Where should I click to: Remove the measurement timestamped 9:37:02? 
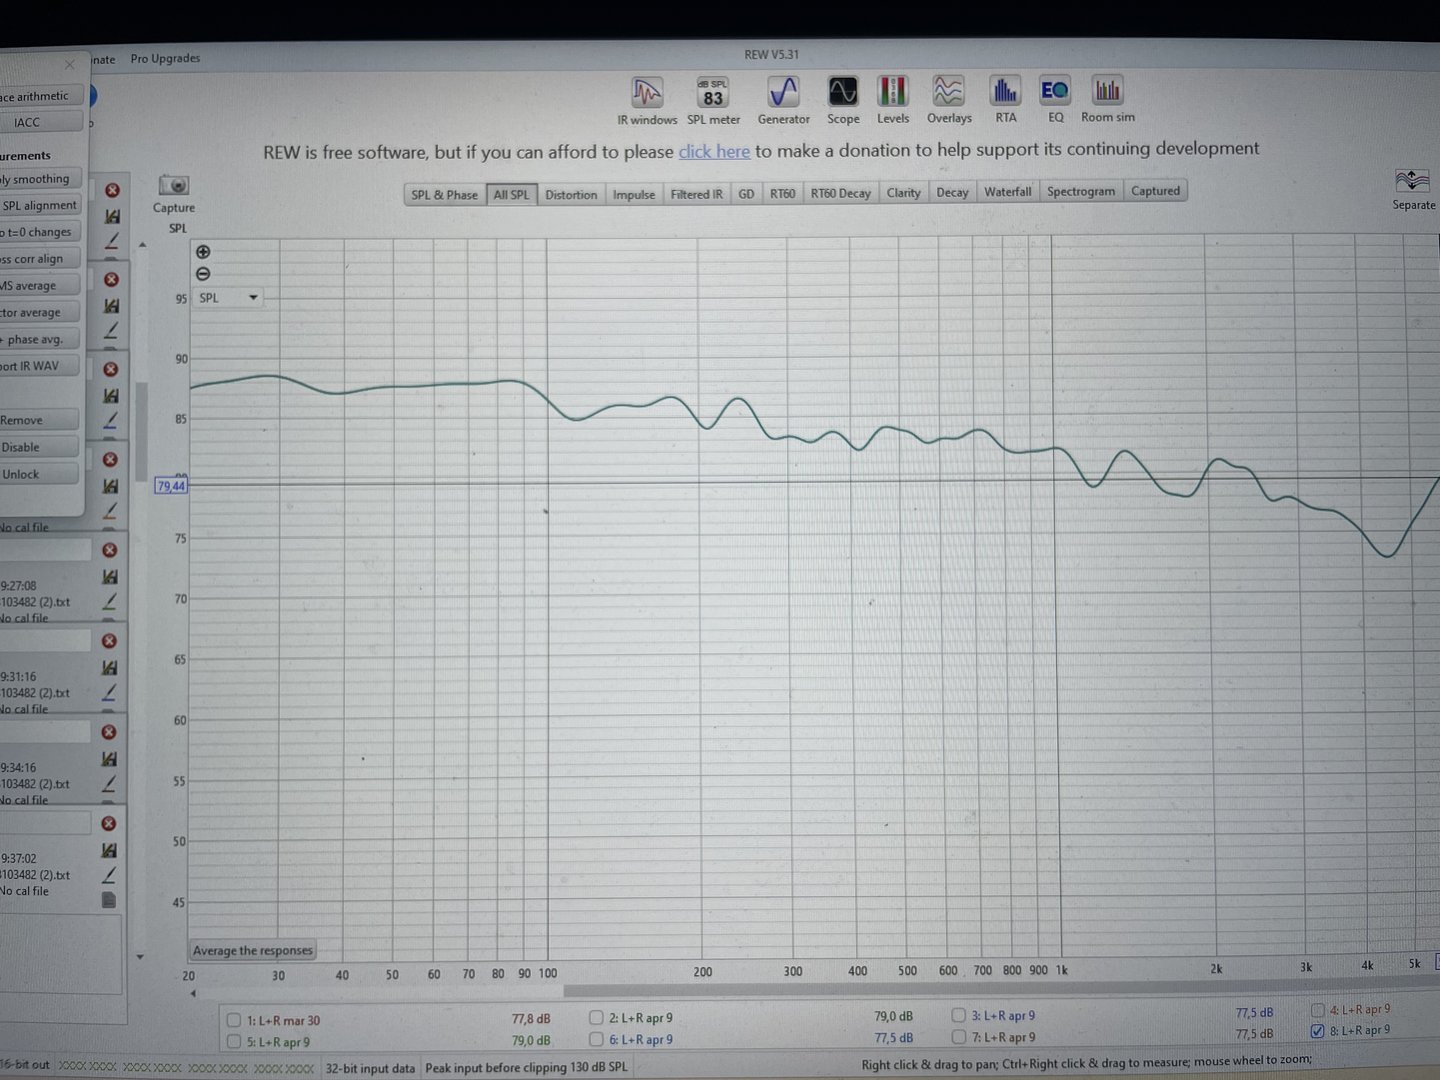point(109,824)
